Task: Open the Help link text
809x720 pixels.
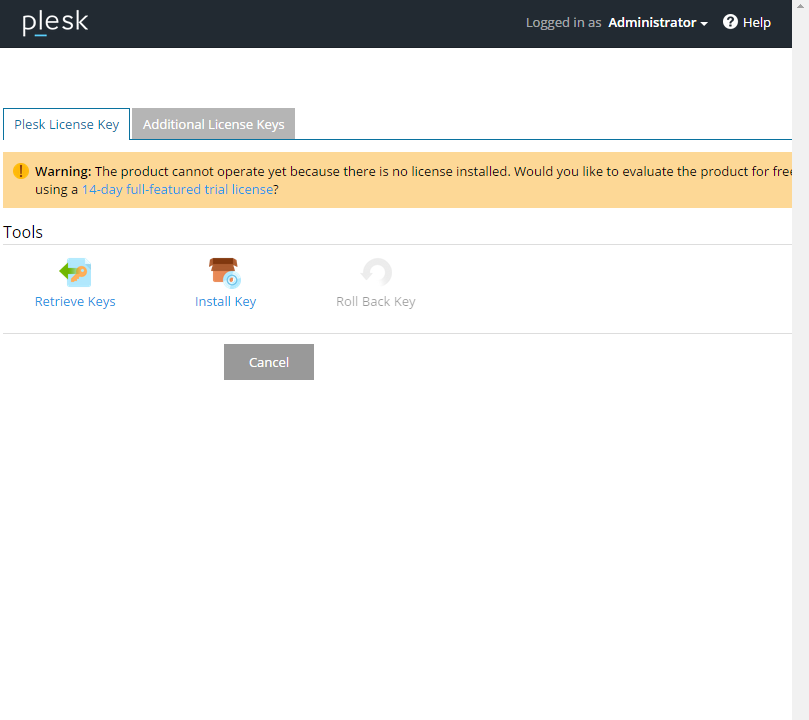Action: point(756,23)
